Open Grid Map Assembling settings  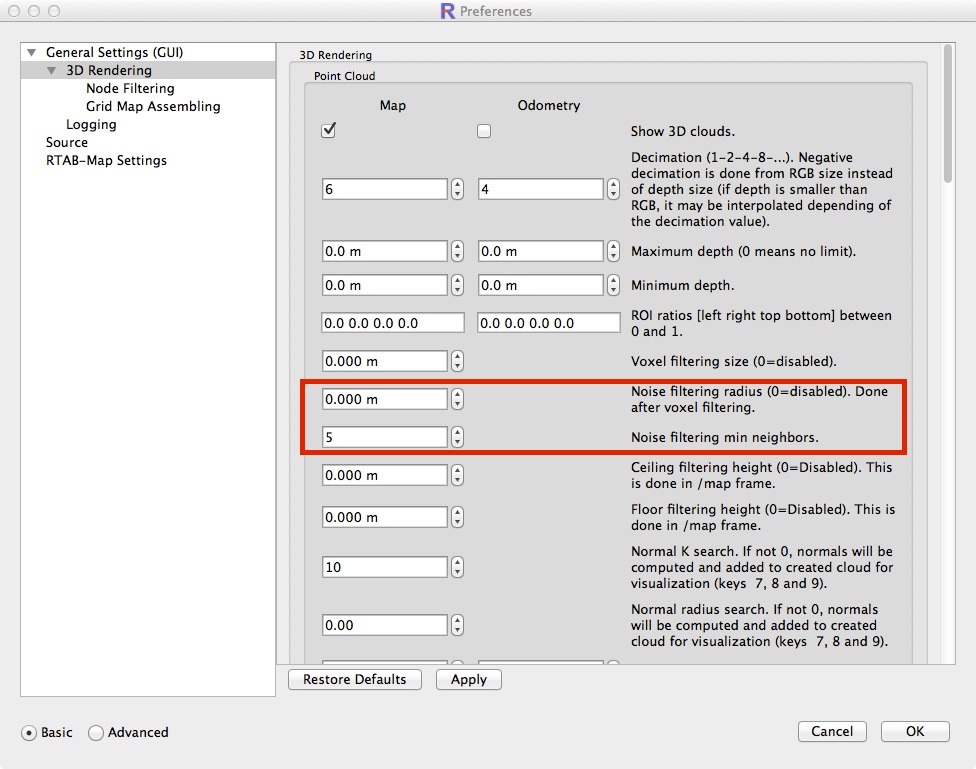[x=153, y=107]
